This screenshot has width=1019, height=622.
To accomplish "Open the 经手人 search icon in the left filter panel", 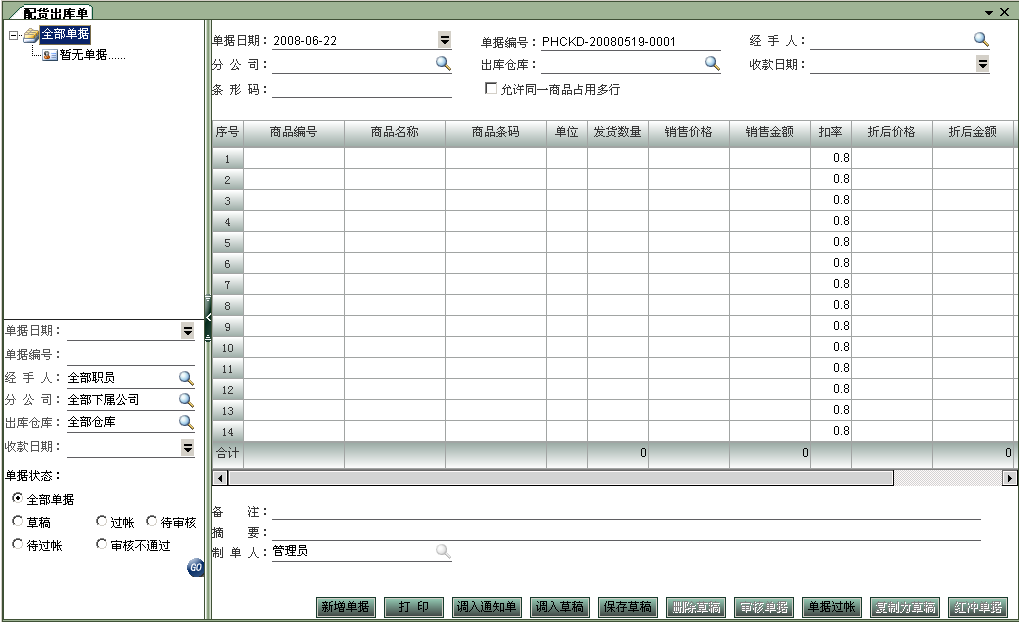I will (x=184, y=377).
